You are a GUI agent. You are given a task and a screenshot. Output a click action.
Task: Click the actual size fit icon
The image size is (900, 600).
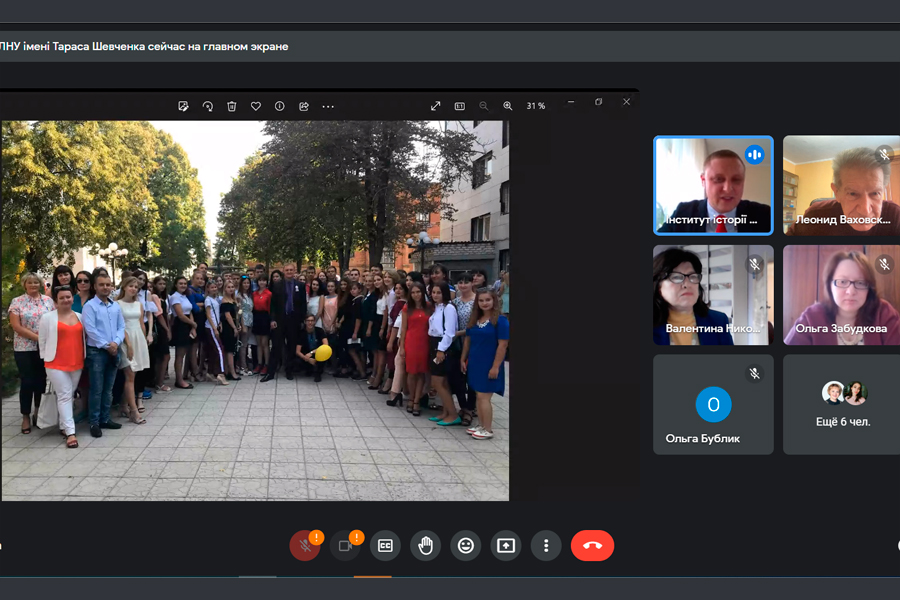(x=459, y=106)
